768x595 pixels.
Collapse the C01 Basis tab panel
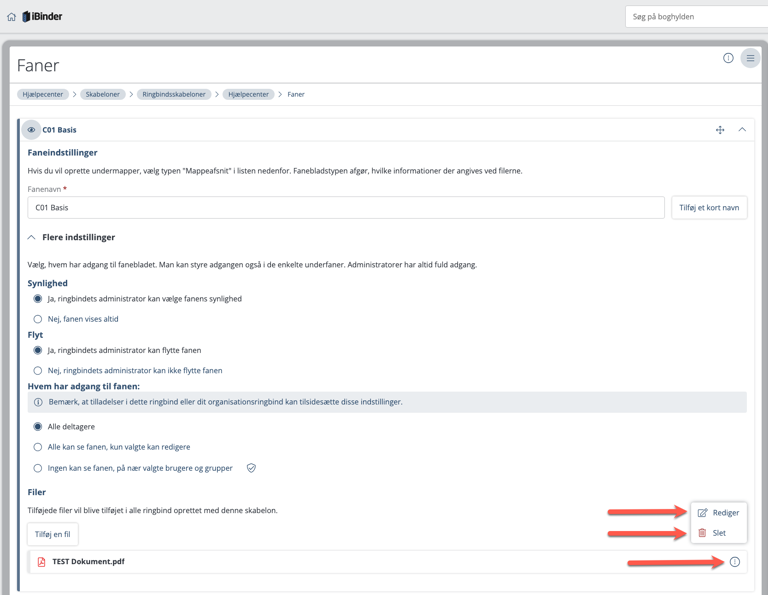point(742,130)
